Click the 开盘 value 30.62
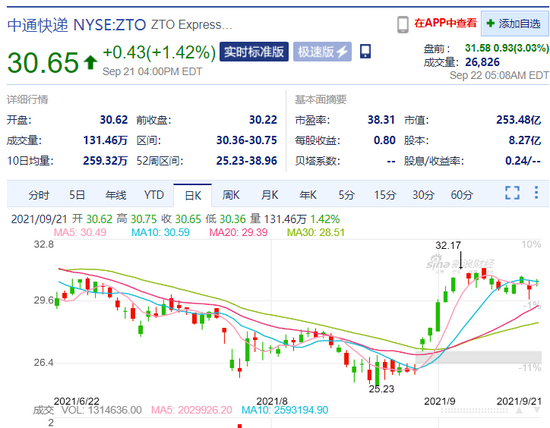550x428 pixels. (114, 120)
